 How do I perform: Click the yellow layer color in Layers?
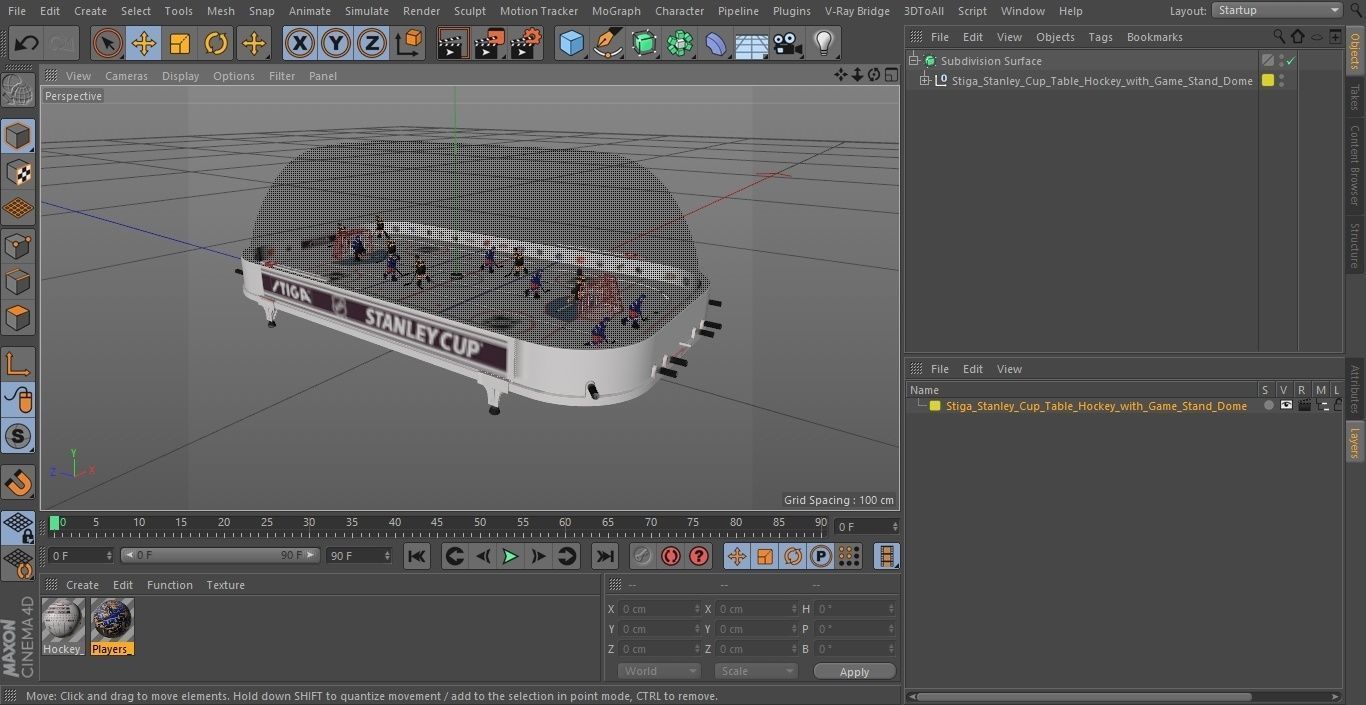pyautogui.click(x=935, y=406)
